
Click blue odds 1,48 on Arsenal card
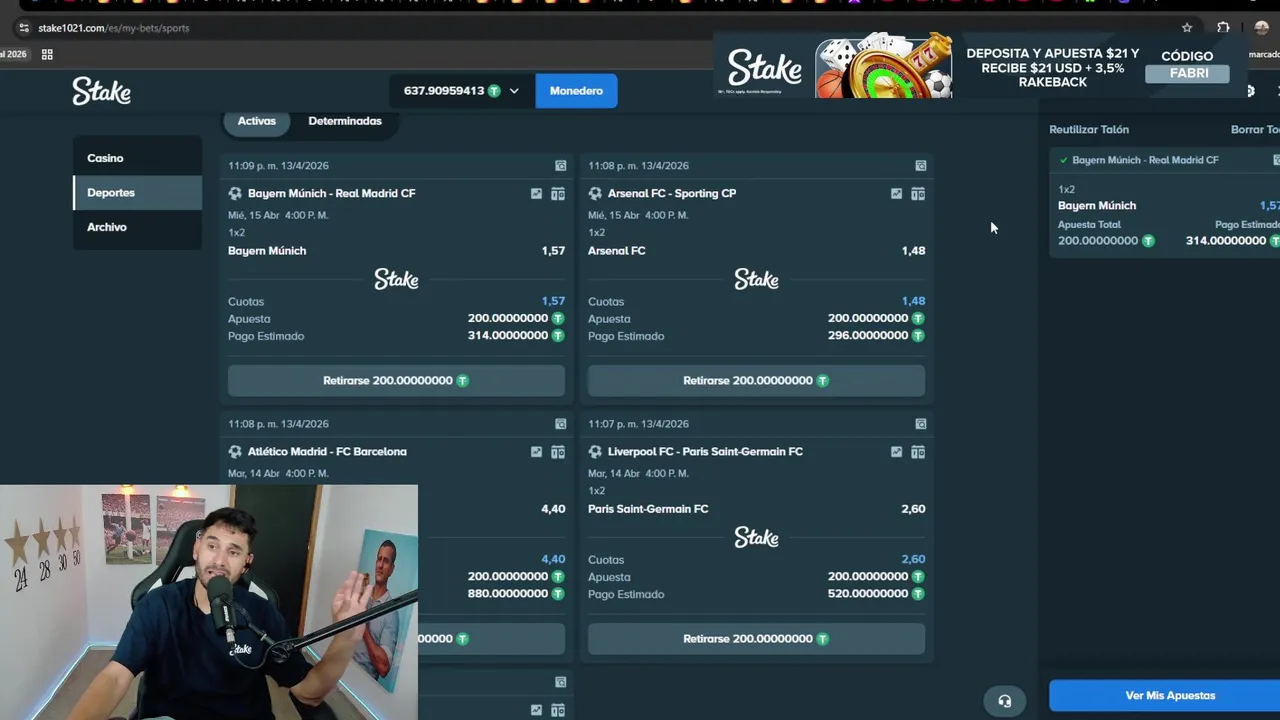tap(913, 301)
